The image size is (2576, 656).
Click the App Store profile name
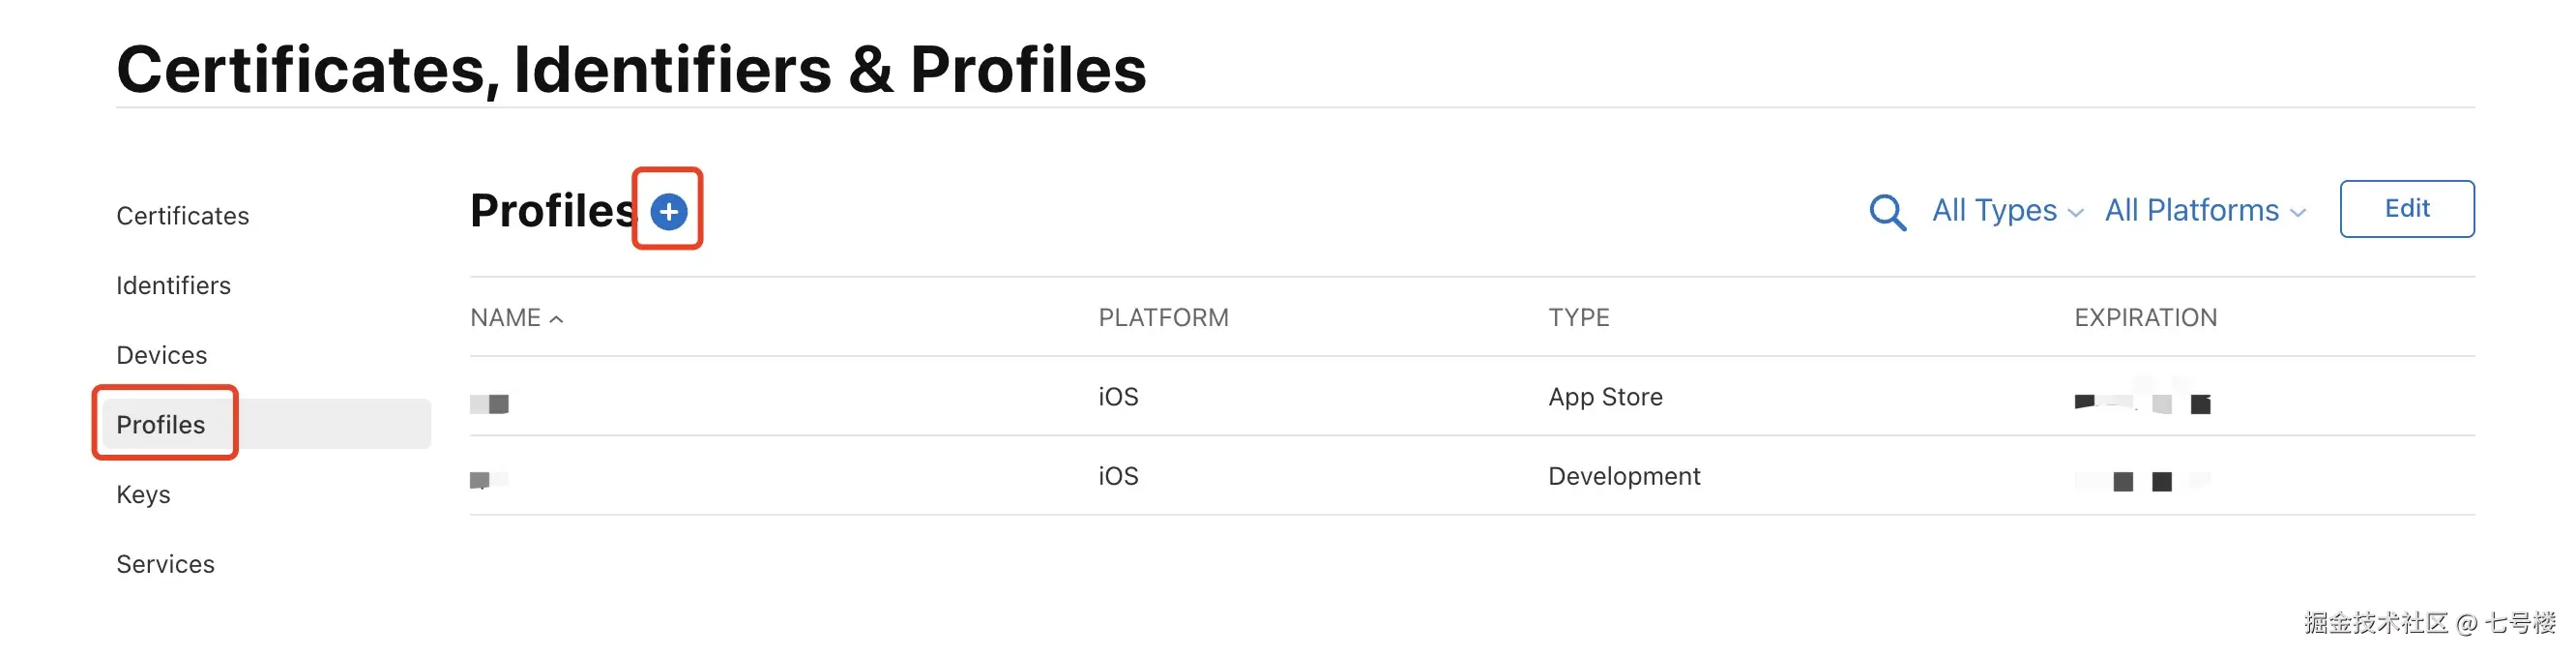click(490, 403)
